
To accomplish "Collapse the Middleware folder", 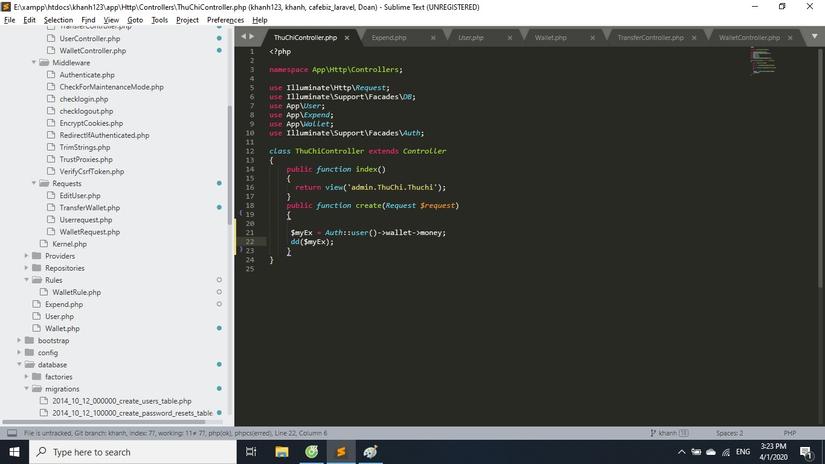I will 34,63.
